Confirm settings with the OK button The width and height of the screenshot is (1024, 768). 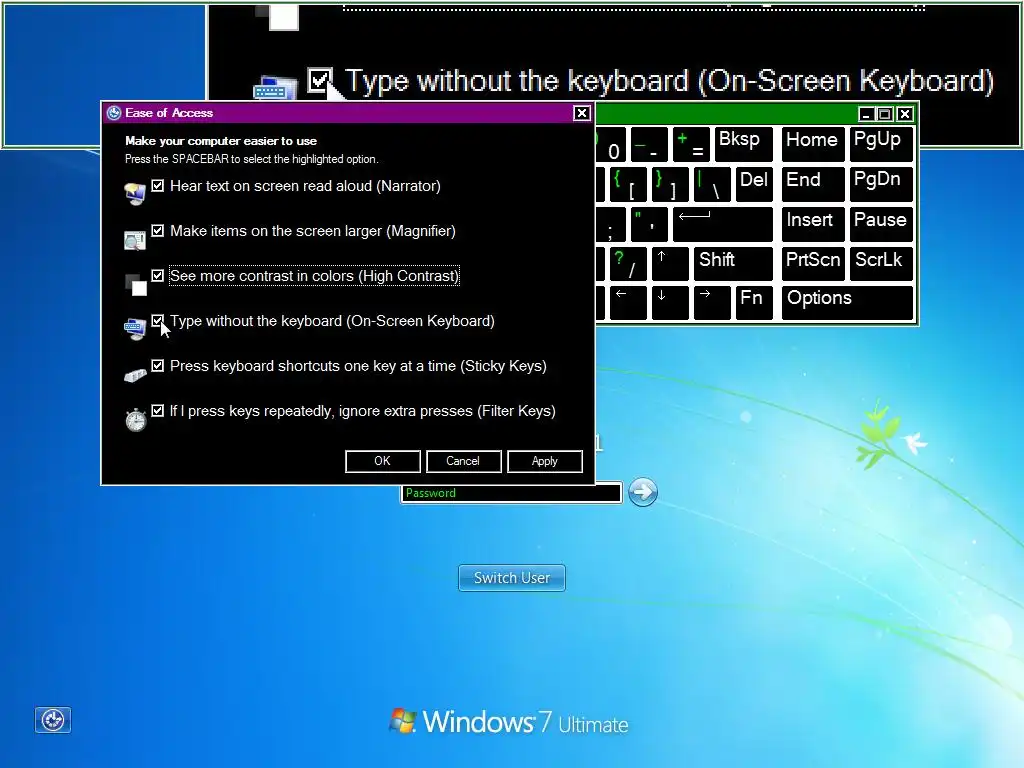pyautogui.click(x=383, y=461)
